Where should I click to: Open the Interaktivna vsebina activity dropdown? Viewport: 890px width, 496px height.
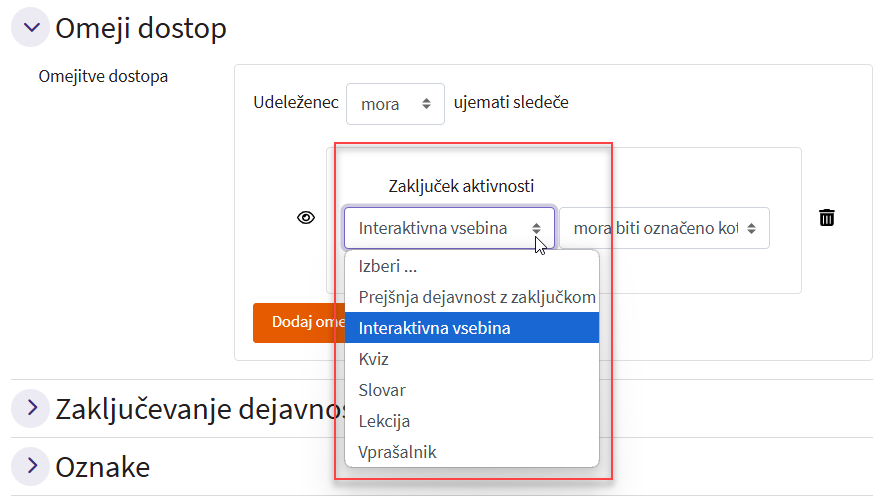(449, 228)
